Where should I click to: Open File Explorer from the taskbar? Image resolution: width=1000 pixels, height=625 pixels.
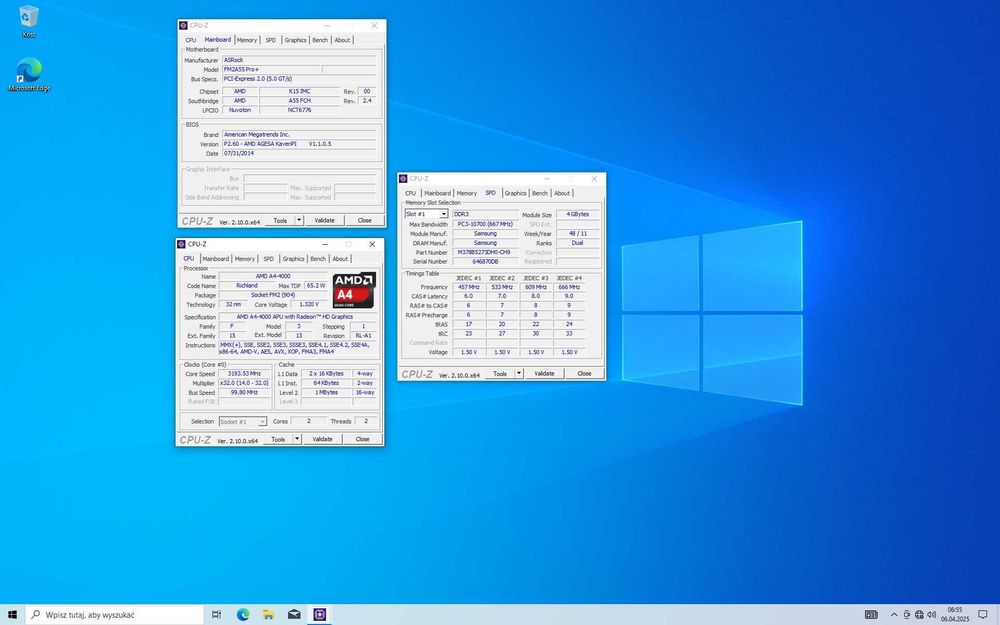coord(268,615)
